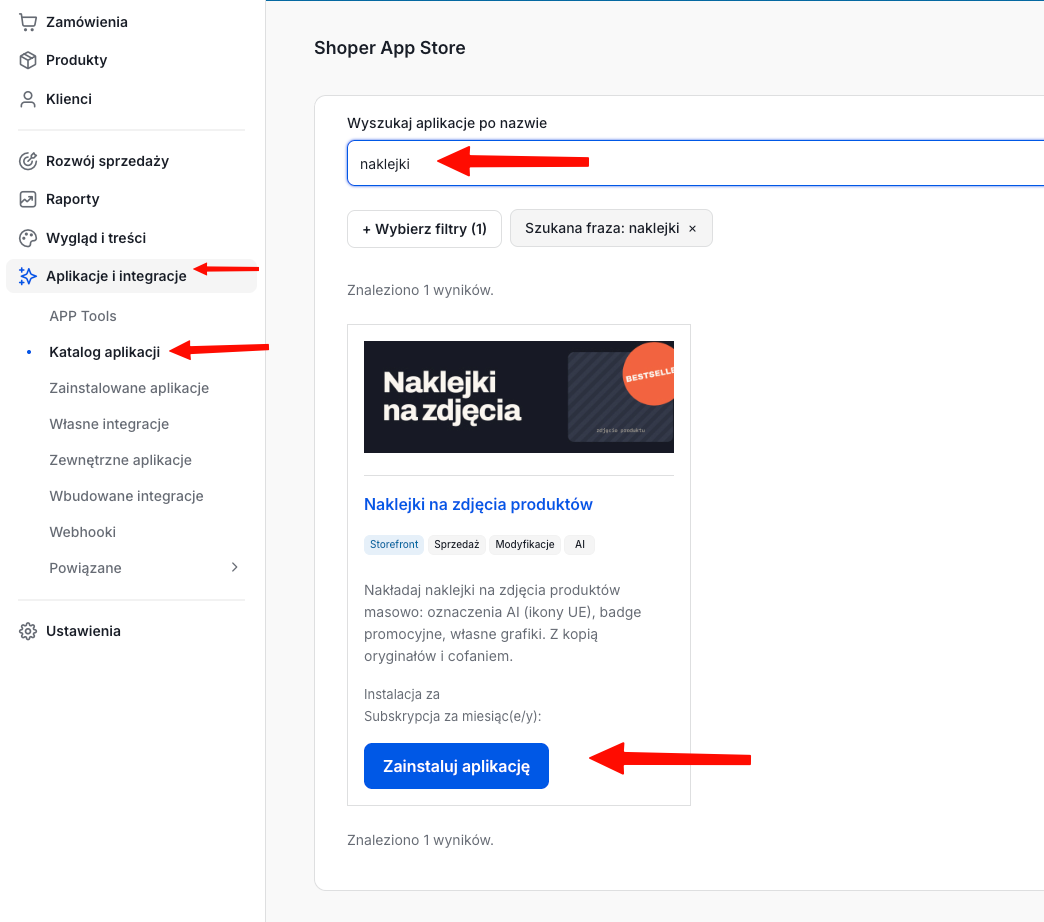Viewport: 1044px width, 922px height.
Task: Remove the 'Szukana fraza: naklejki' filter chip
Action: (x=692, y=228)
